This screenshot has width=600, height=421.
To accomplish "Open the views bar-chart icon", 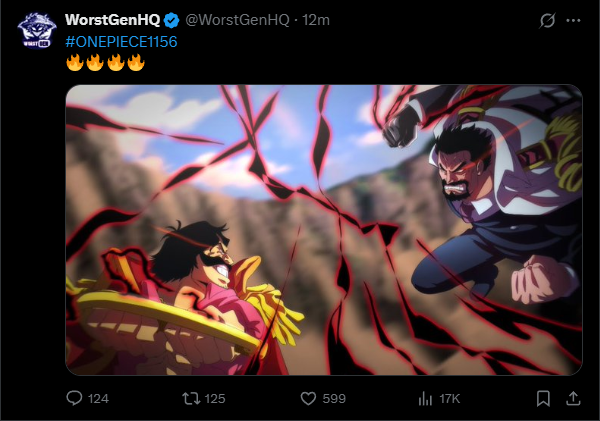I will (x=425, y=398).
